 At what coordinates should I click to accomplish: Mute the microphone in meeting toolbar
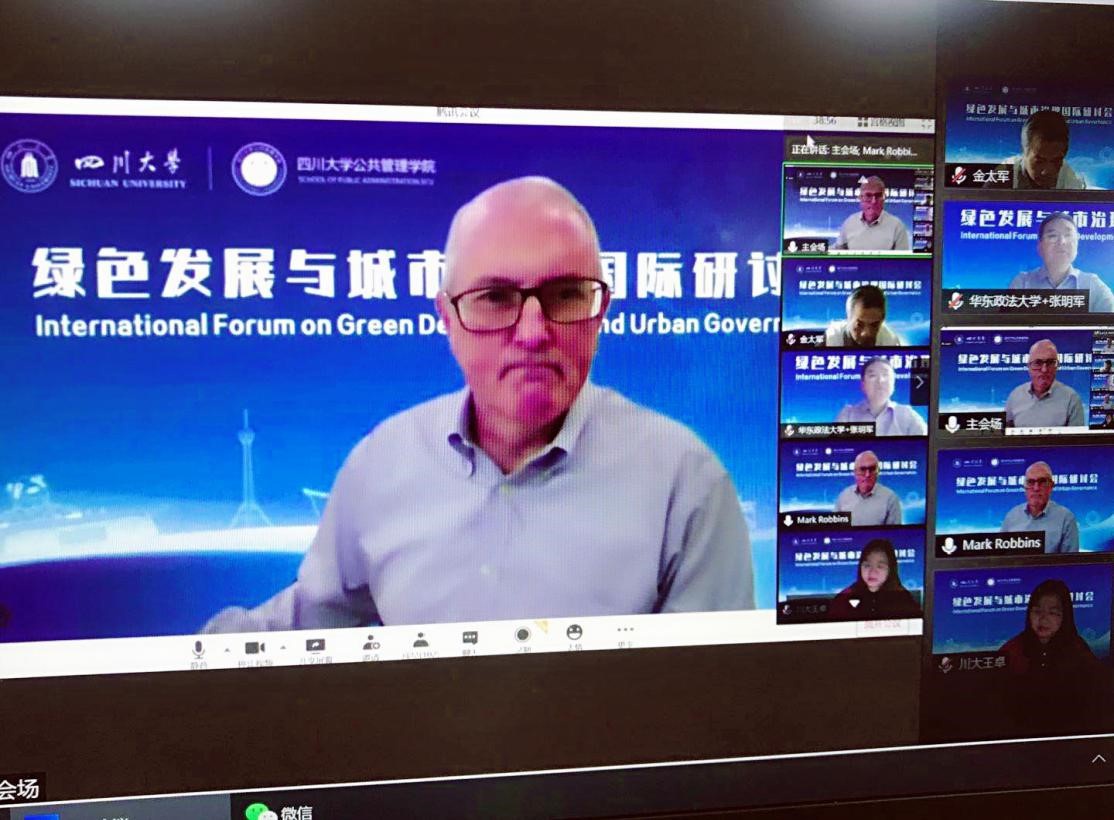click(198, 650)
